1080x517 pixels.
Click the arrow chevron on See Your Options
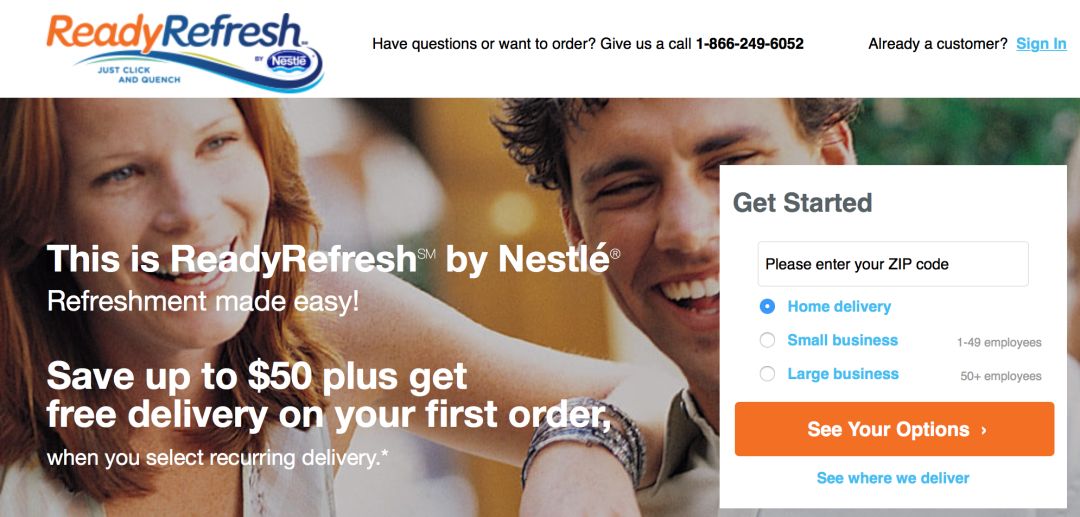(x=984, y=430)
